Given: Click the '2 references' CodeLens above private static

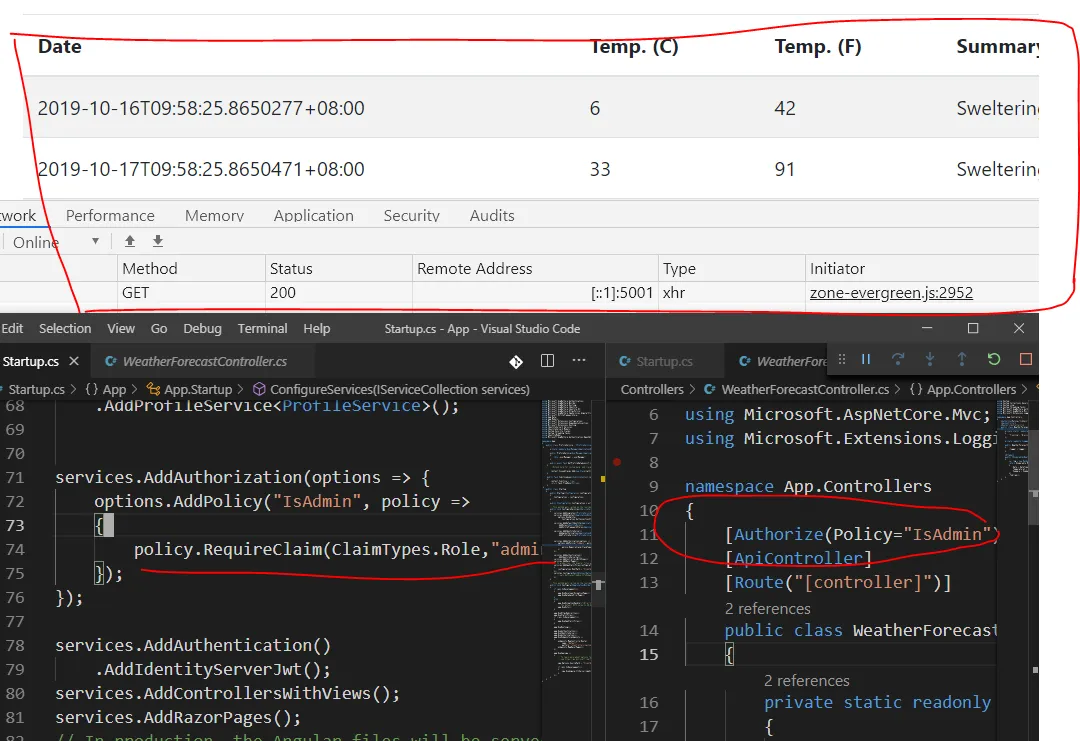Looking at the screenshot, I should point(807,680).
